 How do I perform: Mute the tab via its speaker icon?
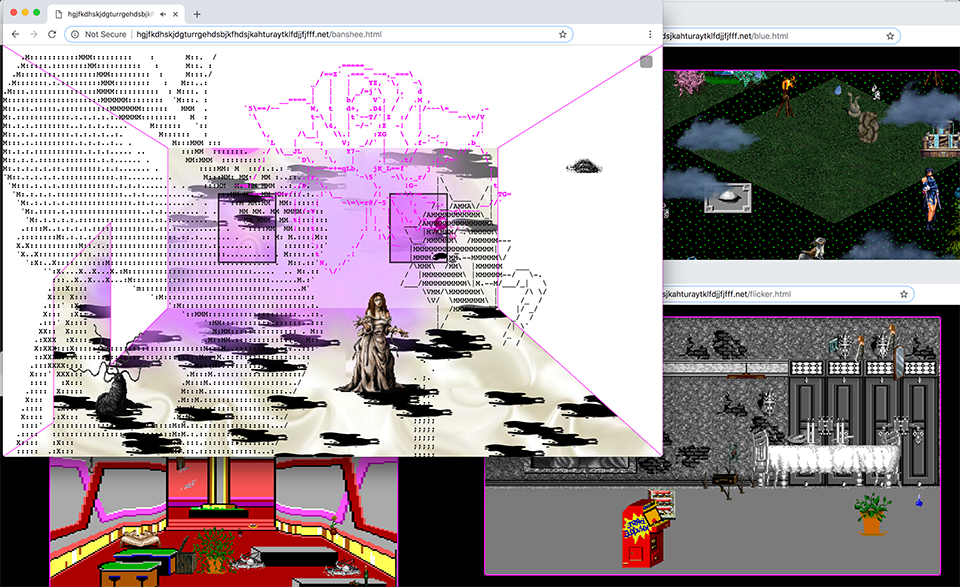coord(163,14)
